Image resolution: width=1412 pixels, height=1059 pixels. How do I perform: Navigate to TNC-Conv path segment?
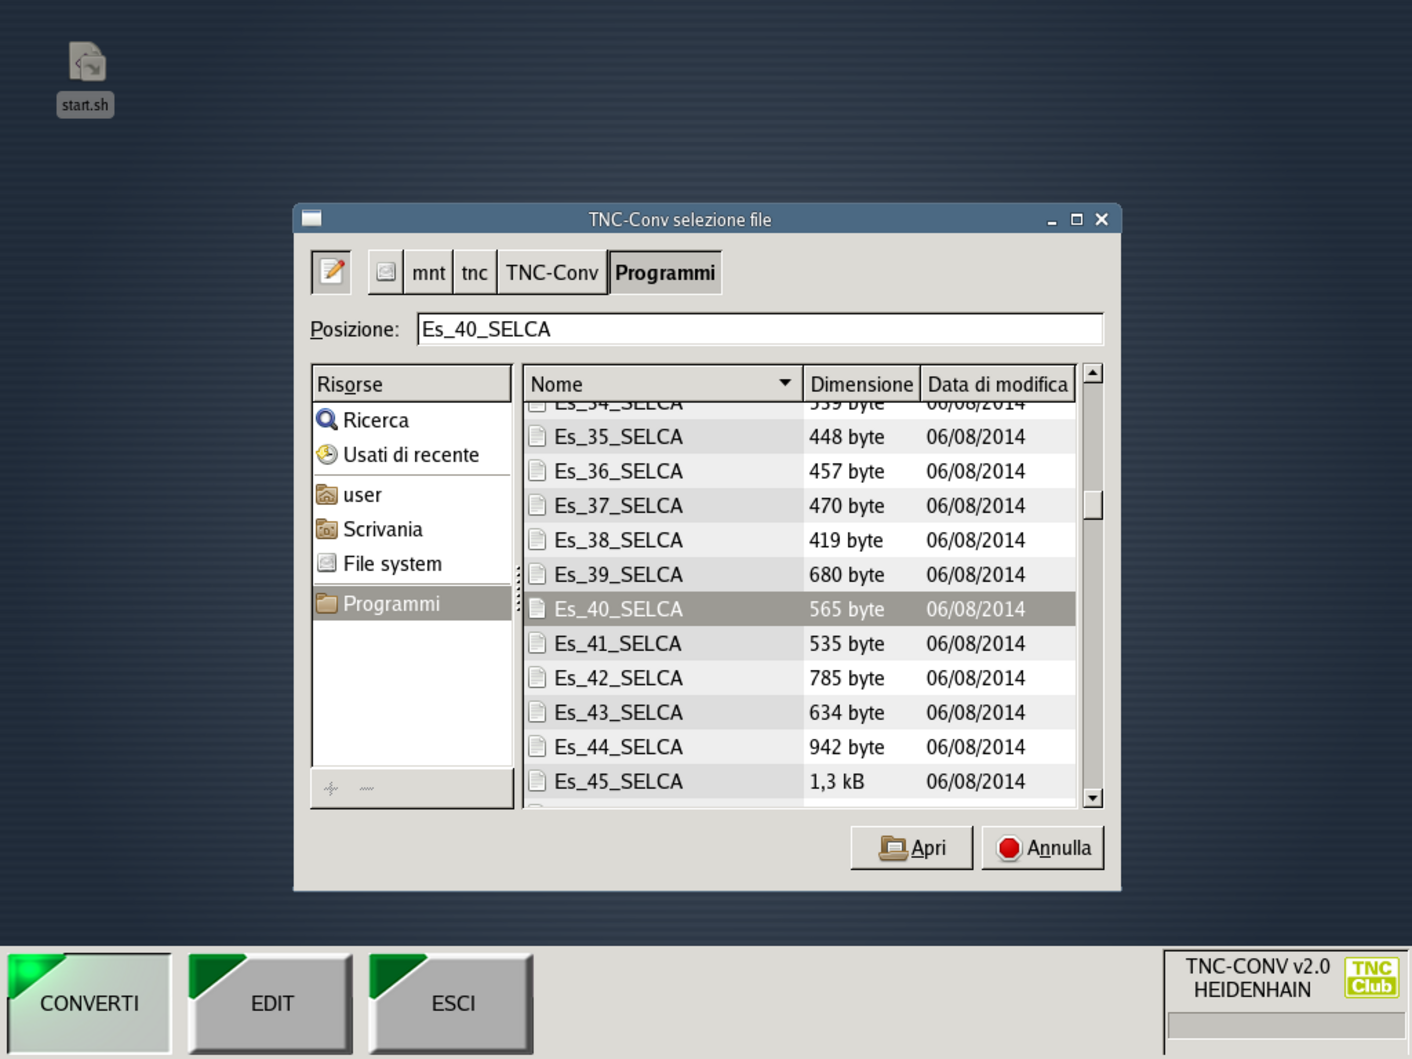pos(551,273)
